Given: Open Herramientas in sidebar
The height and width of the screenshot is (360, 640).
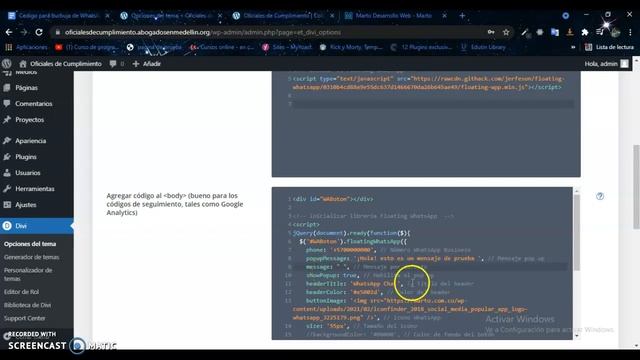Looking at the screenshot, I should pos(34,189).
